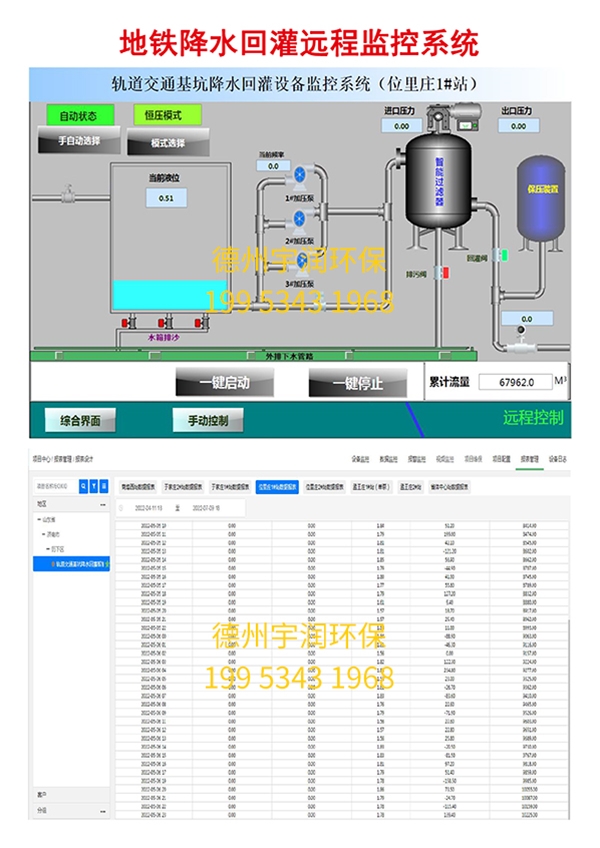Click the blue 保压装置 pressure tank

point(541,188)
